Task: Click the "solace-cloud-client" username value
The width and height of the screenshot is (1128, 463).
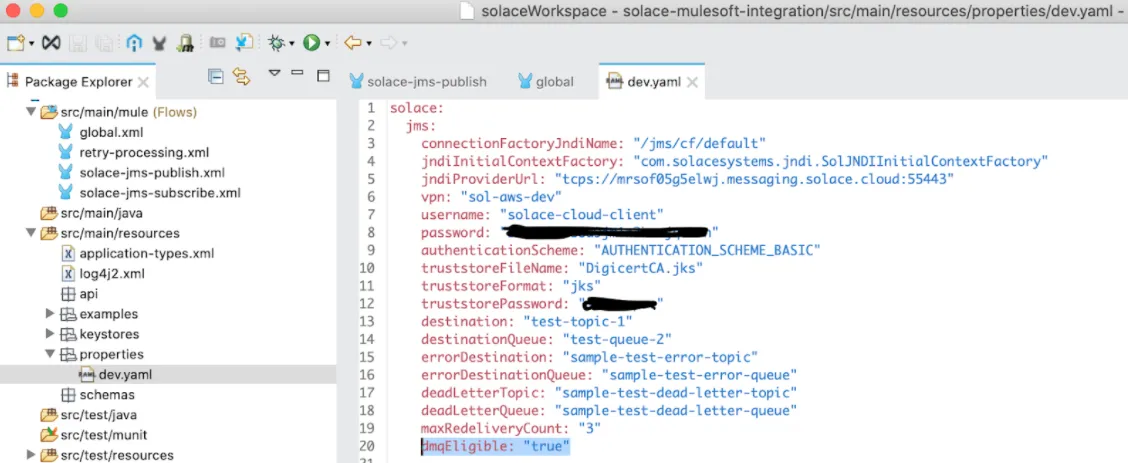Action: (582, 214)
